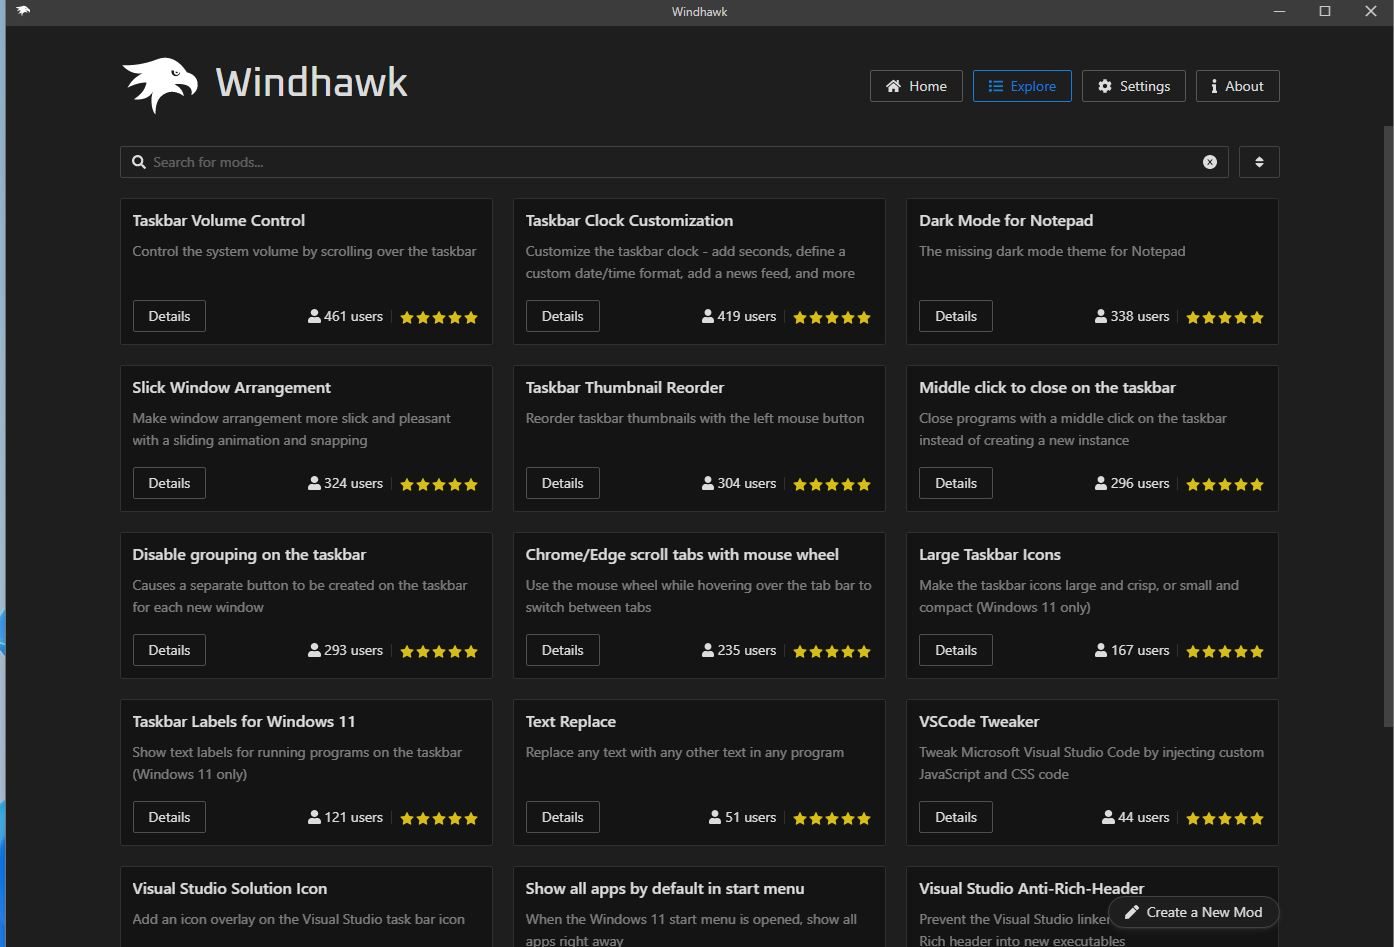1394x947 pixels.
Task: Click the user icon beside 293 users
Action: point(315,650)
